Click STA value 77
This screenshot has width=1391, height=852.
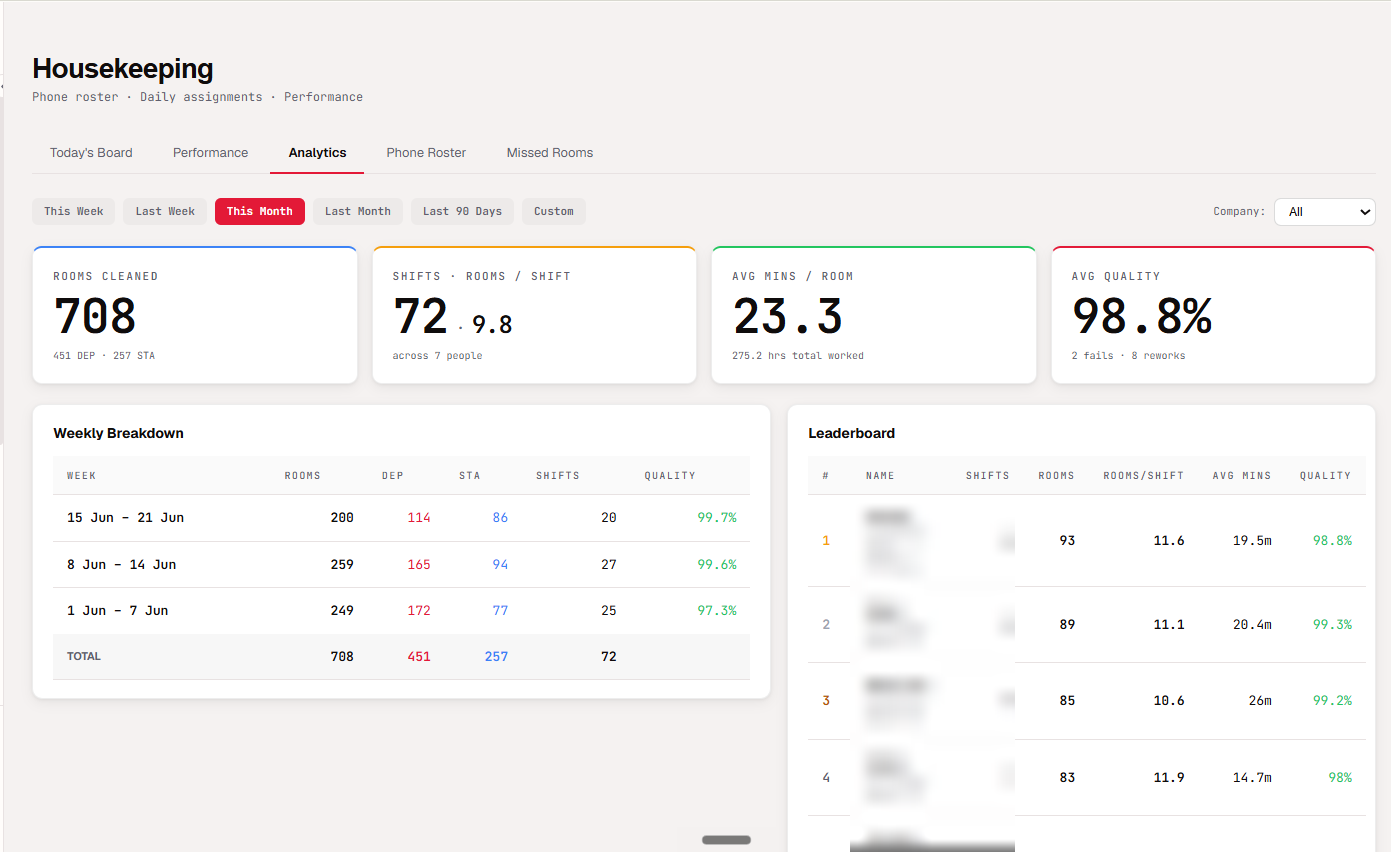click(500, 610)
